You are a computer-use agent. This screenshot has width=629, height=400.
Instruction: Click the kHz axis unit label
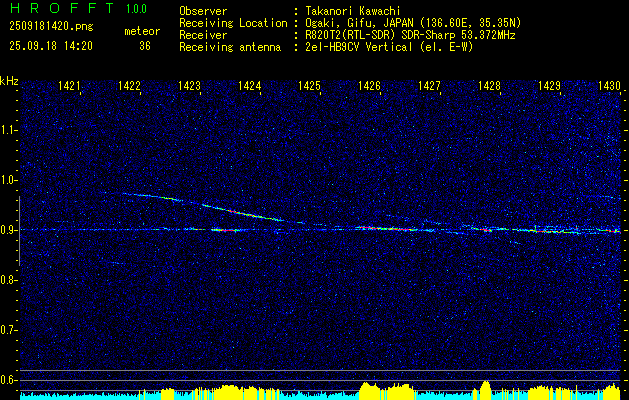pos(9,81)
